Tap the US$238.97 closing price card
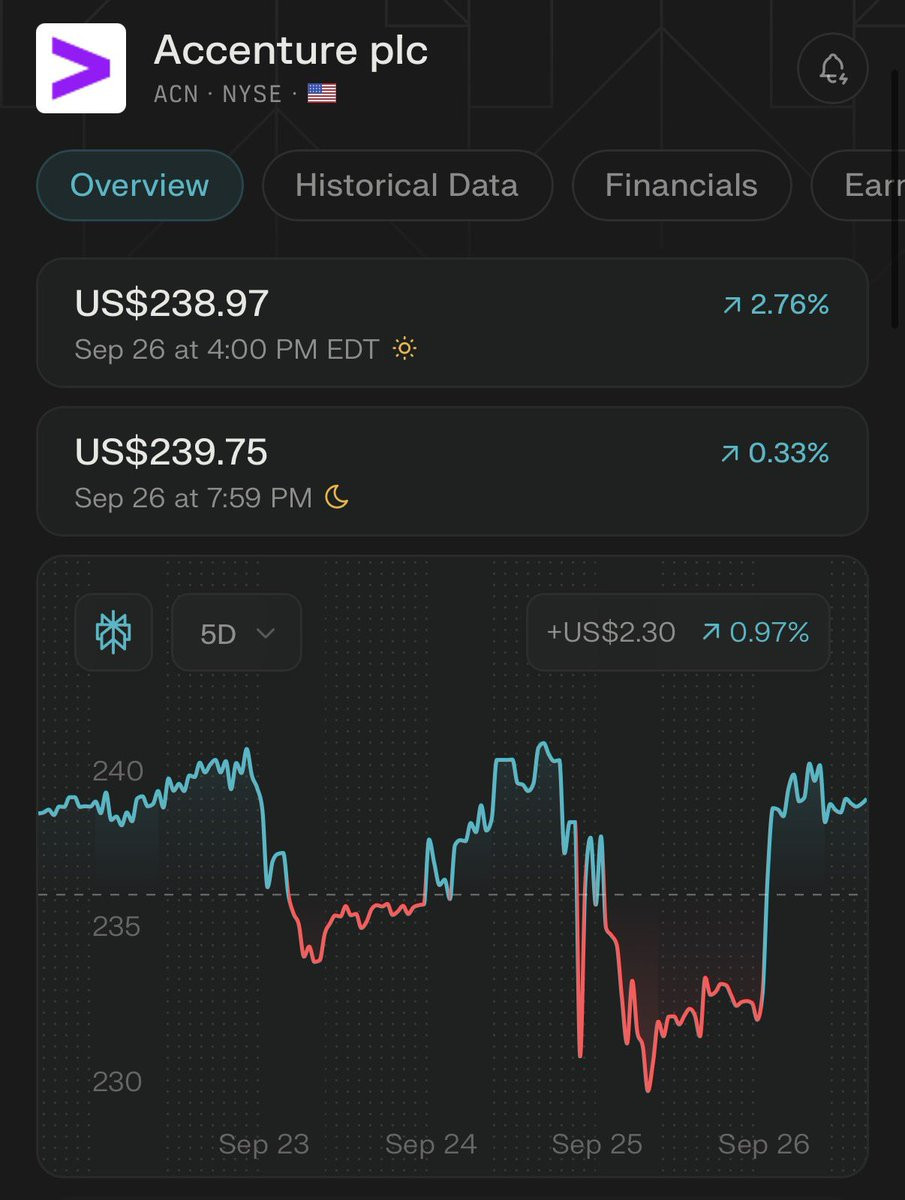 (x=452, y=323)
